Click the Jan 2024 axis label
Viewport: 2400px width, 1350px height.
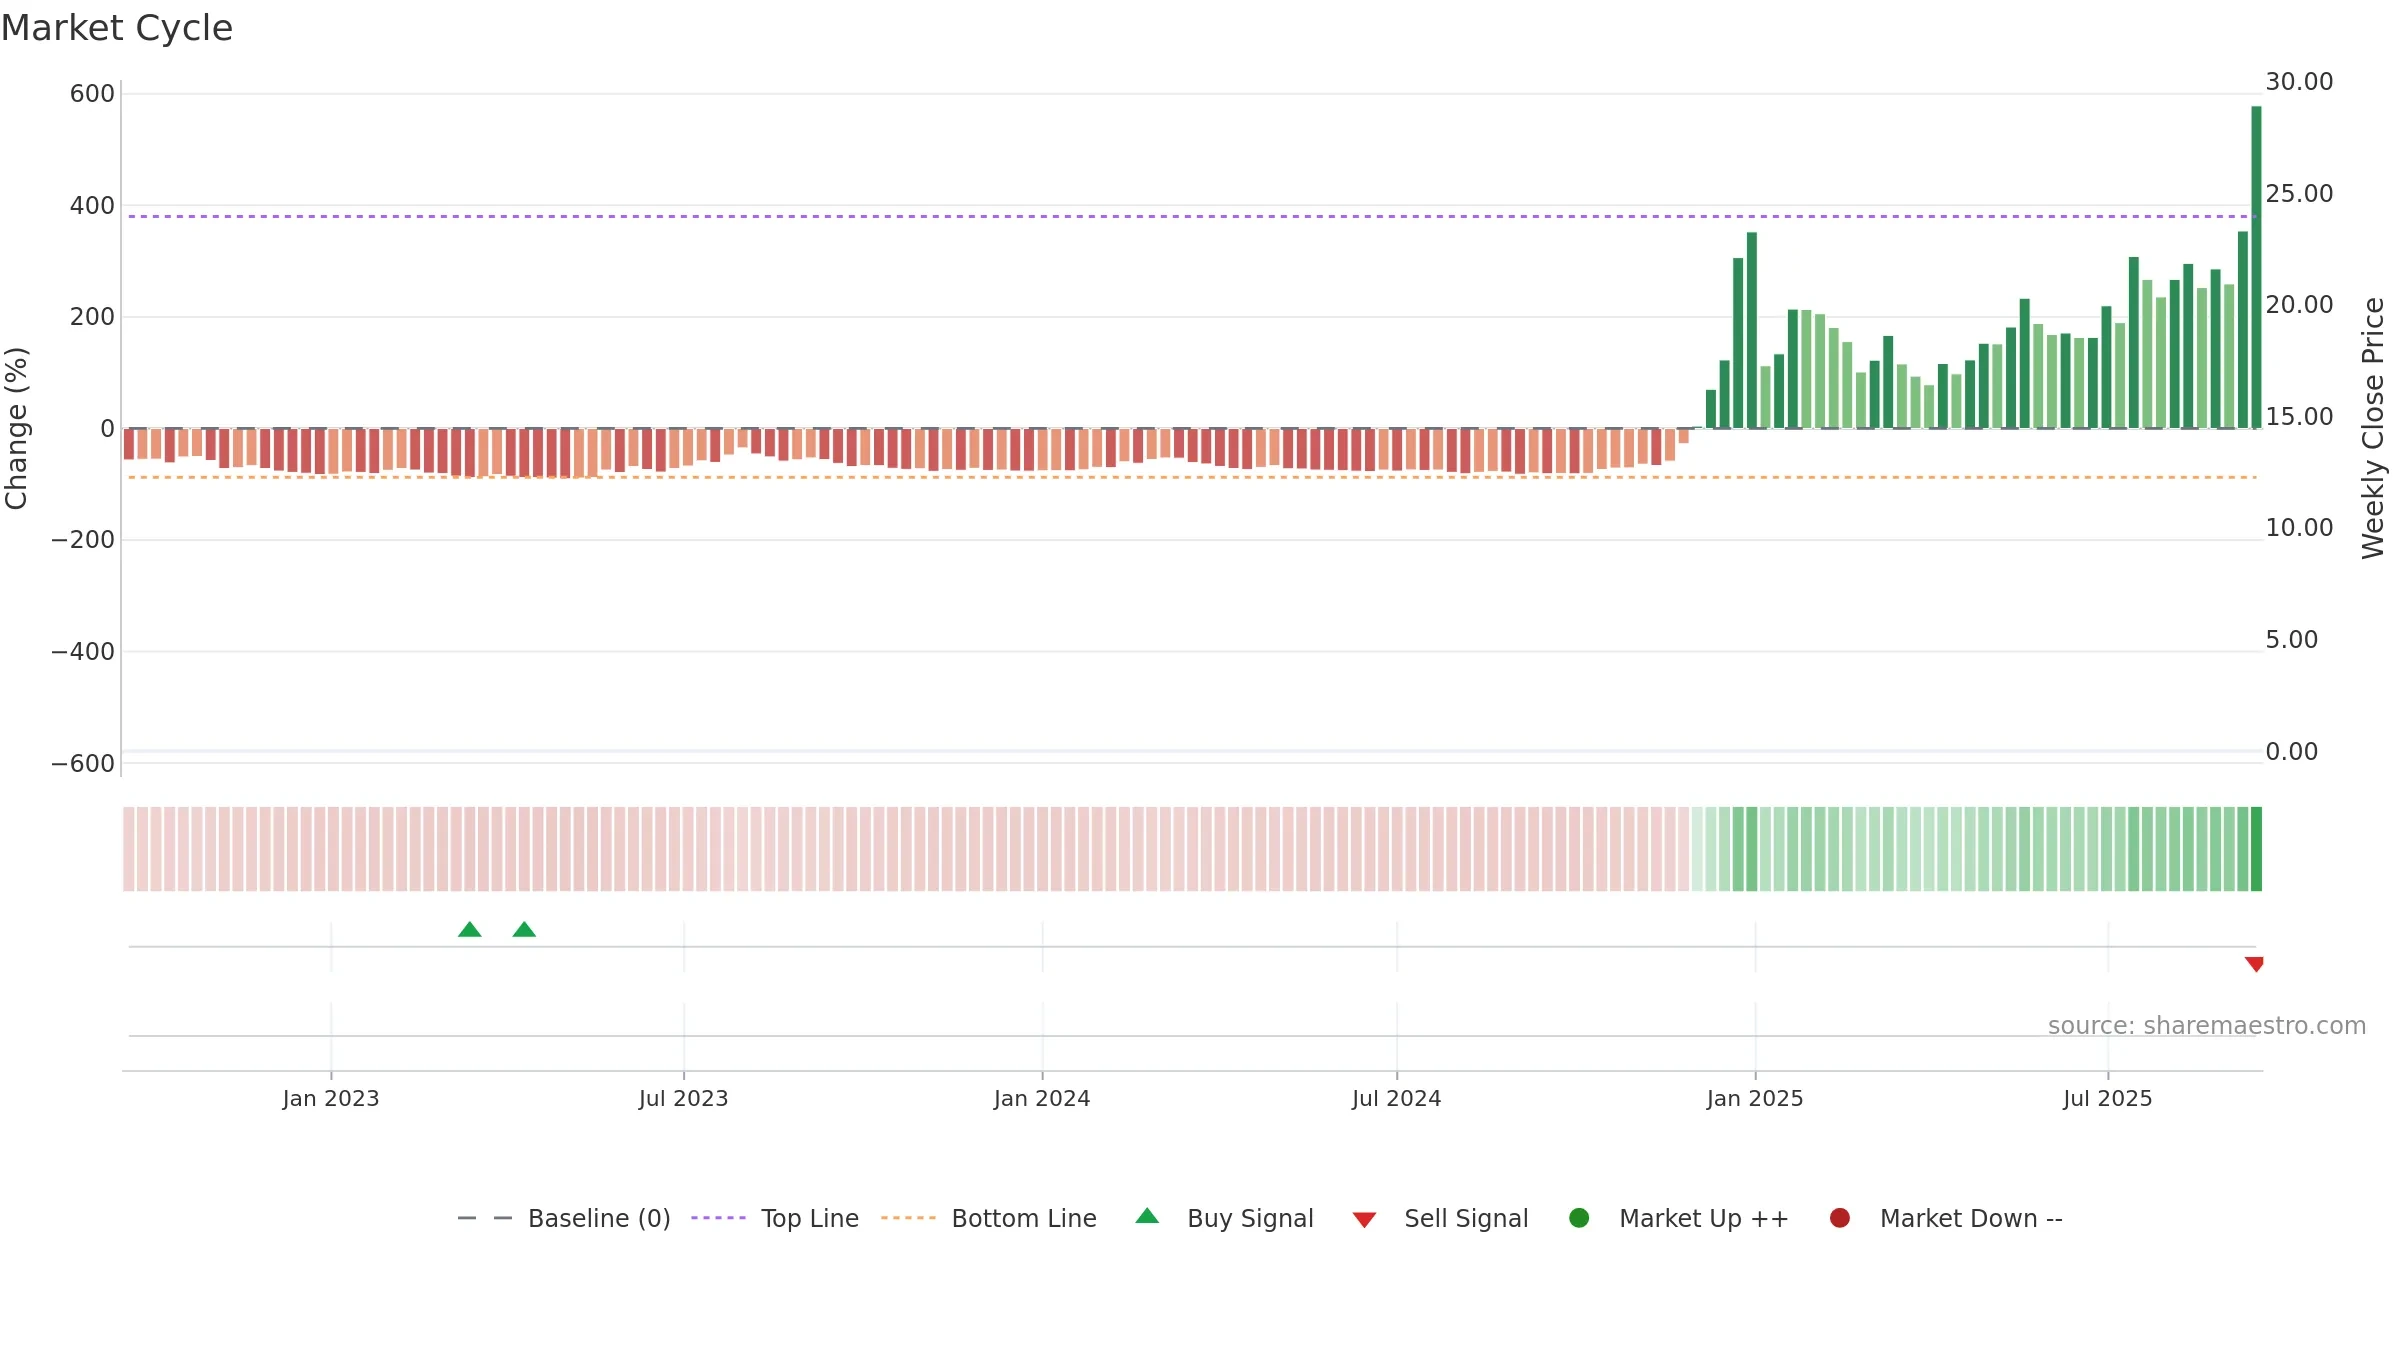pyautogui.click(x=1042, y=1099)
